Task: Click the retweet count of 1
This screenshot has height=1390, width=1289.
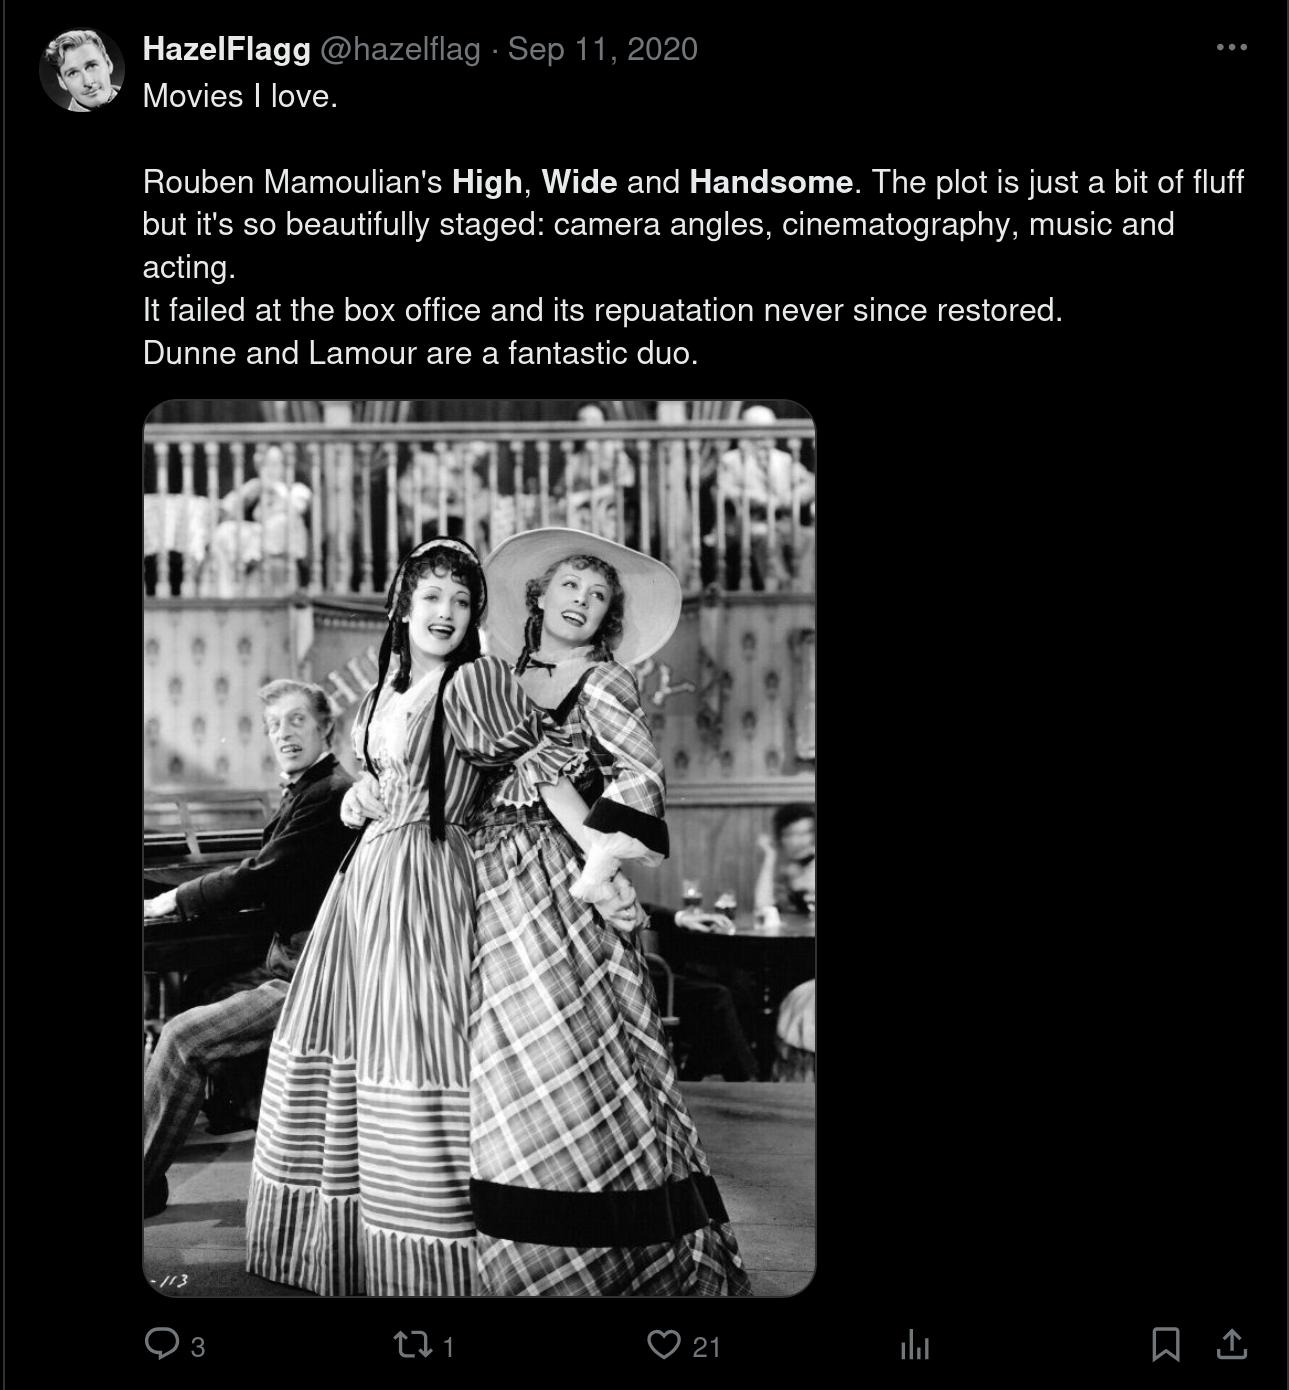Action: point(448,1347)
